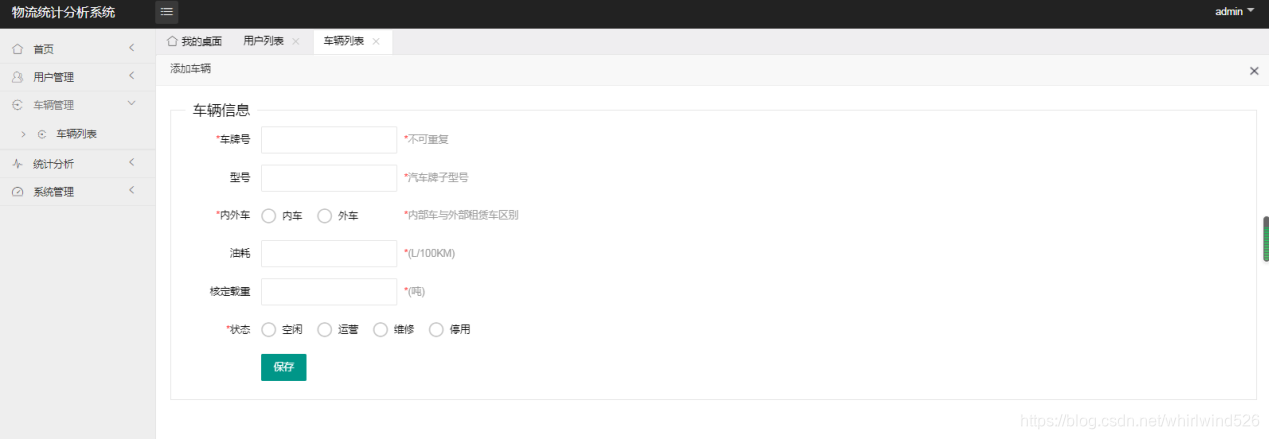Click the 车辆信息 section heading

click(x=221, y=110)
